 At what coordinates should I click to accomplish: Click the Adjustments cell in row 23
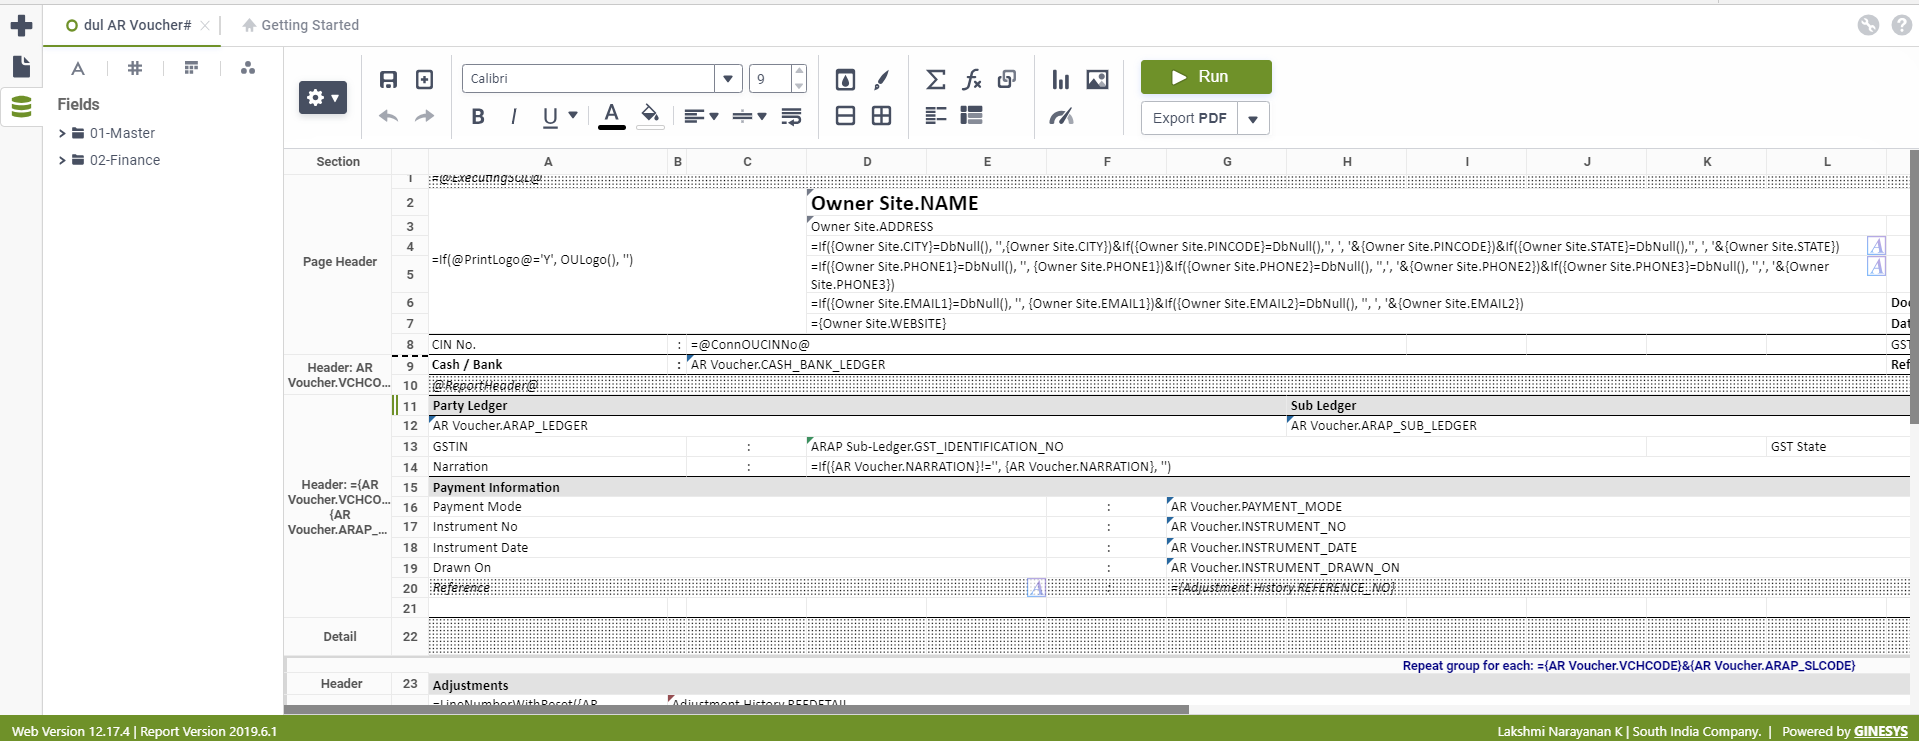click(x=1169, y=685)
